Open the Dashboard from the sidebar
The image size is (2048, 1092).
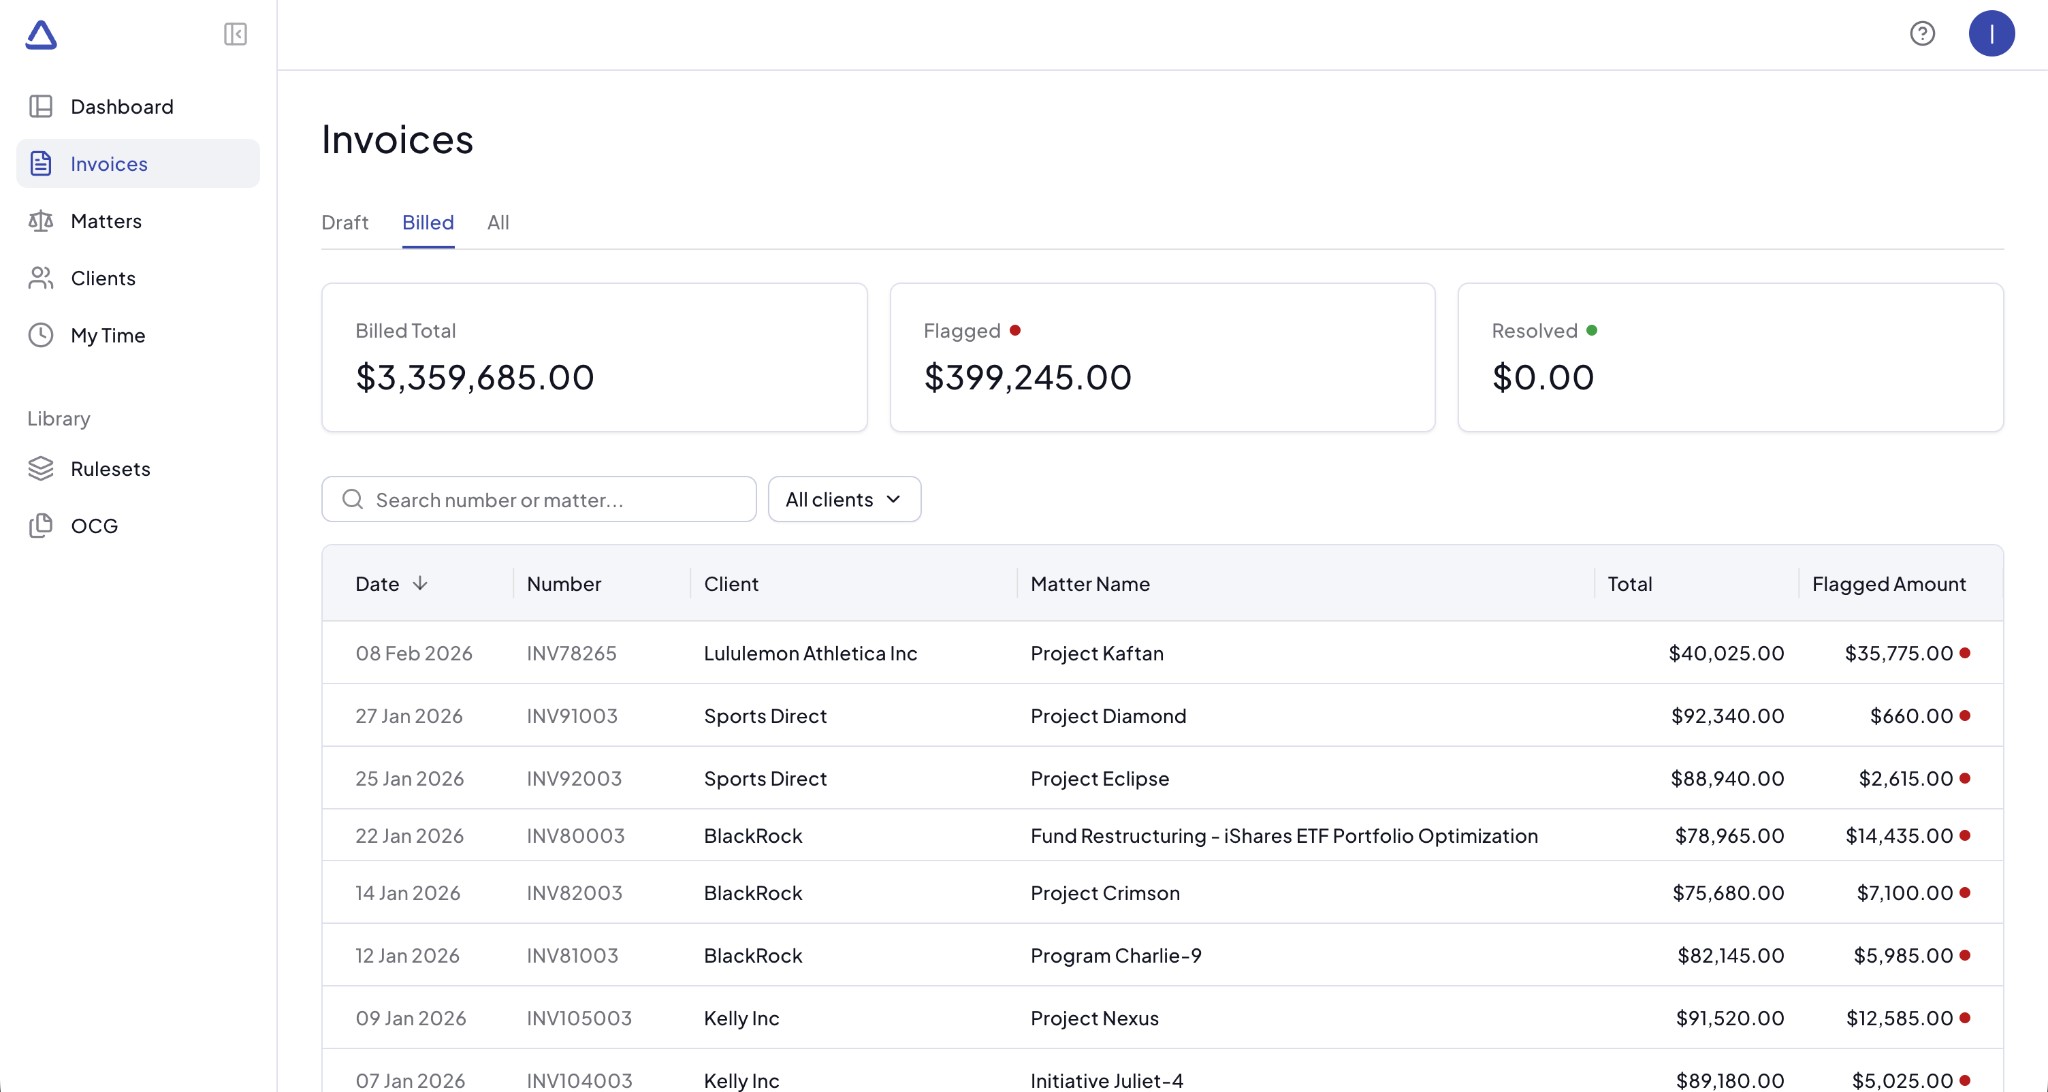pyautogui.click(x=122, y=106)
